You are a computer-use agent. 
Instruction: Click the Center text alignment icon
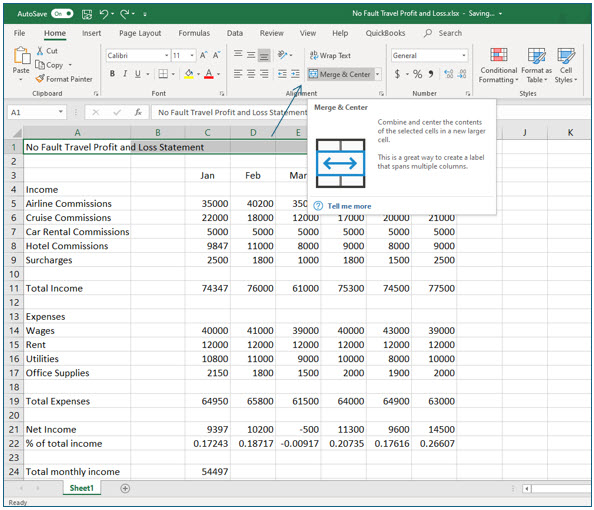(x=251, y=74)
